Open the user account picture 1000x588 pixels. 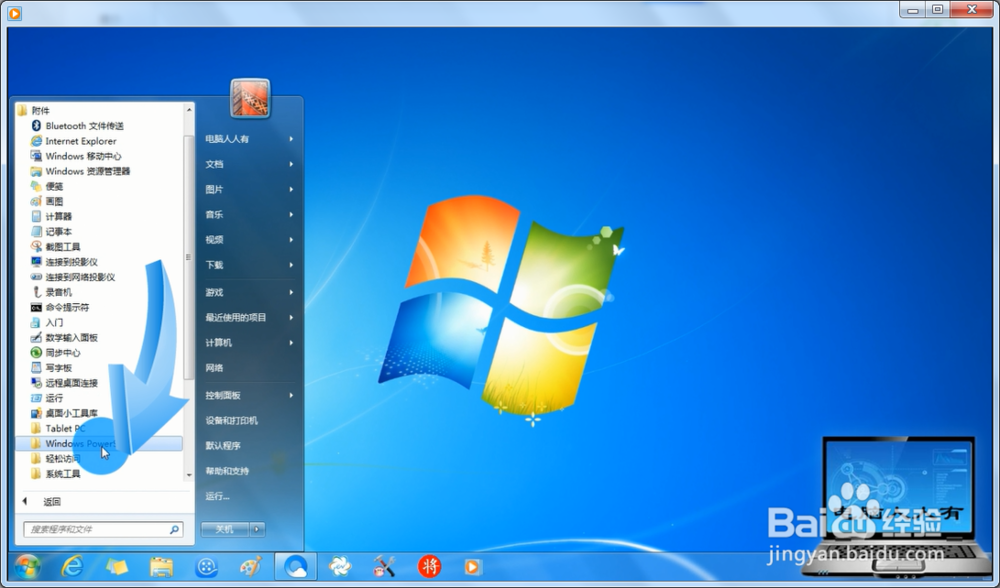[x=250, y=98]
